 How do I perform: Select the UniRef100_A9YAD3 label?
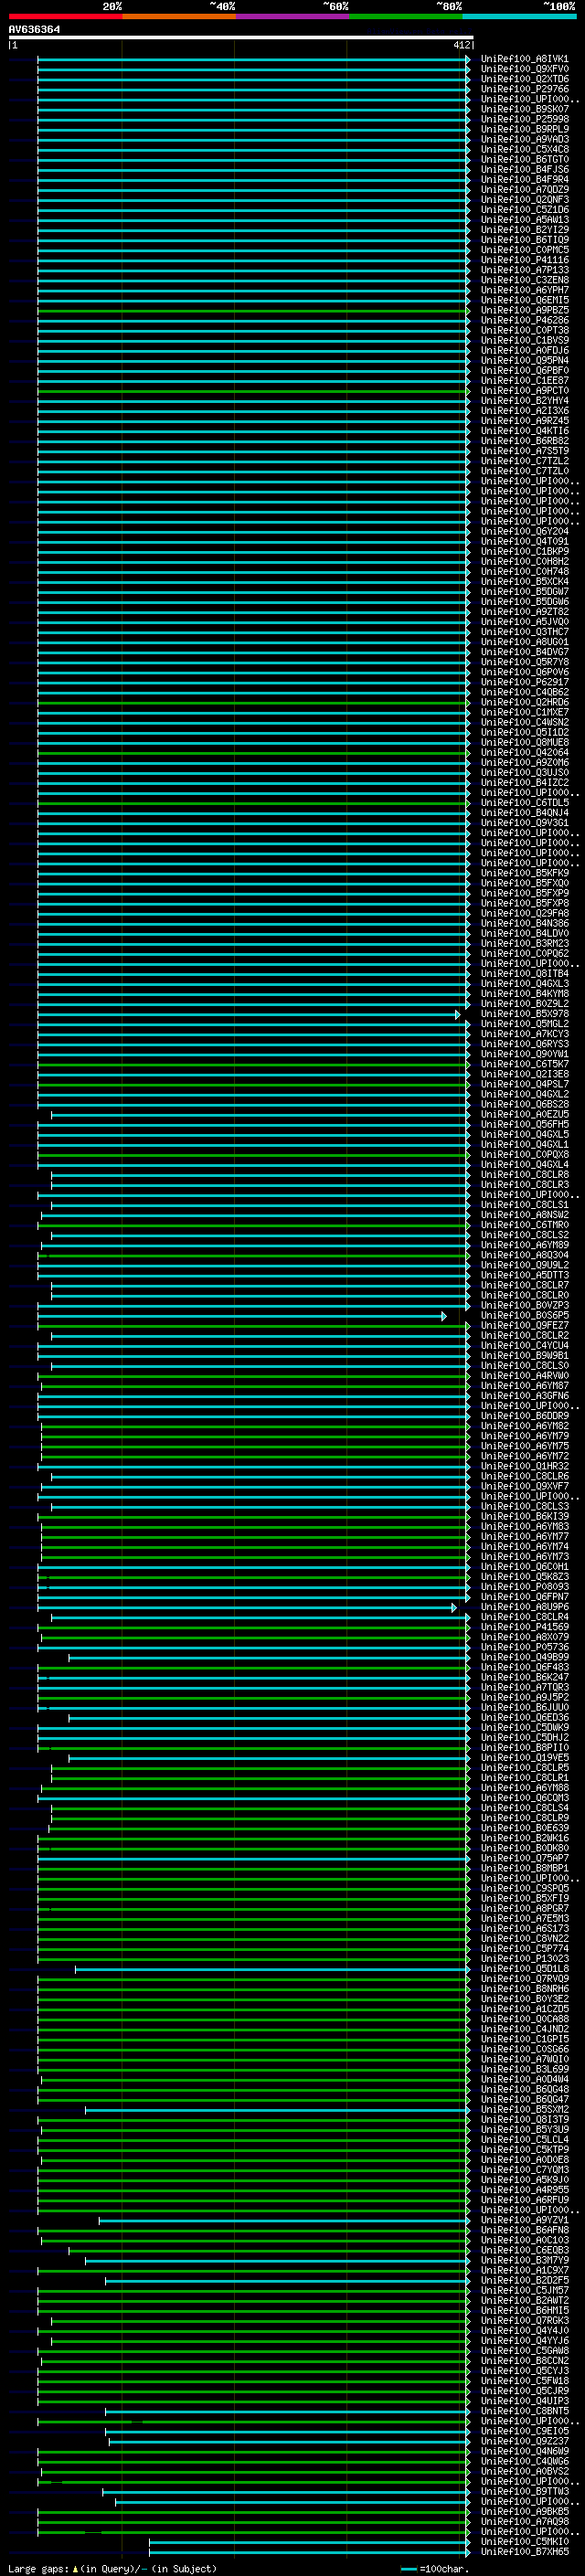click(524, 139)
